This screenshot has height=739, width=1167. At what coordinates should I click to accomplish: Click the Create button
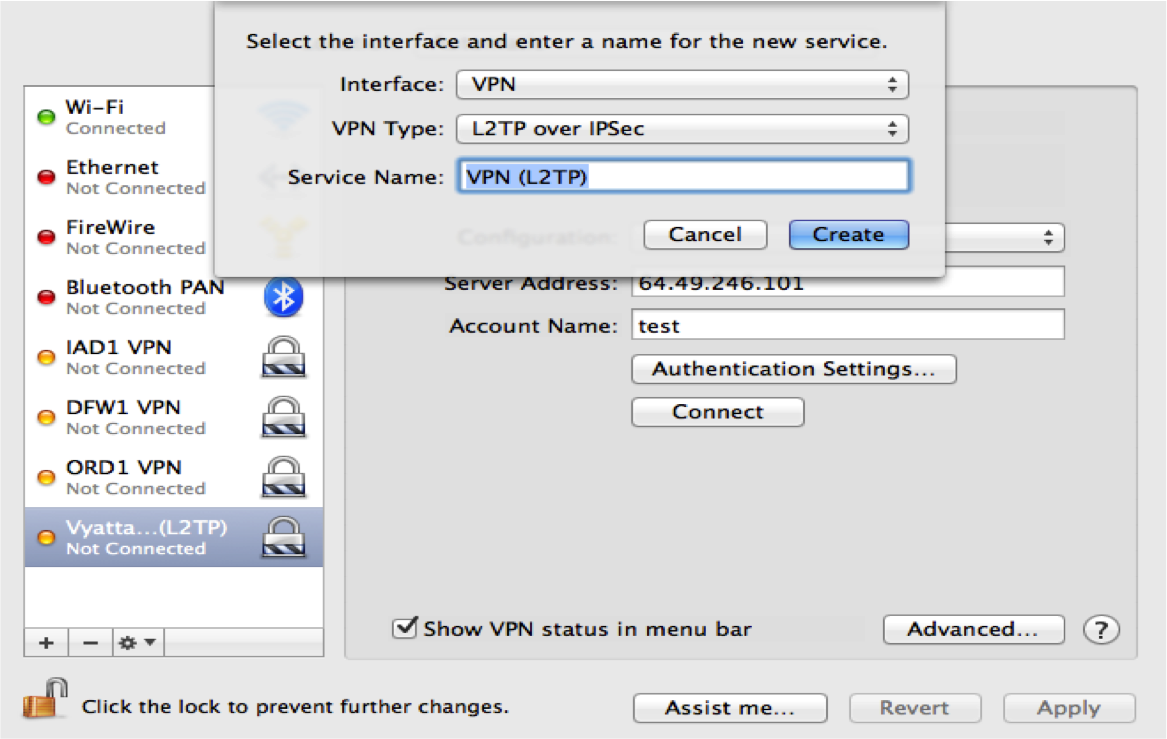[x=848, y=234]
